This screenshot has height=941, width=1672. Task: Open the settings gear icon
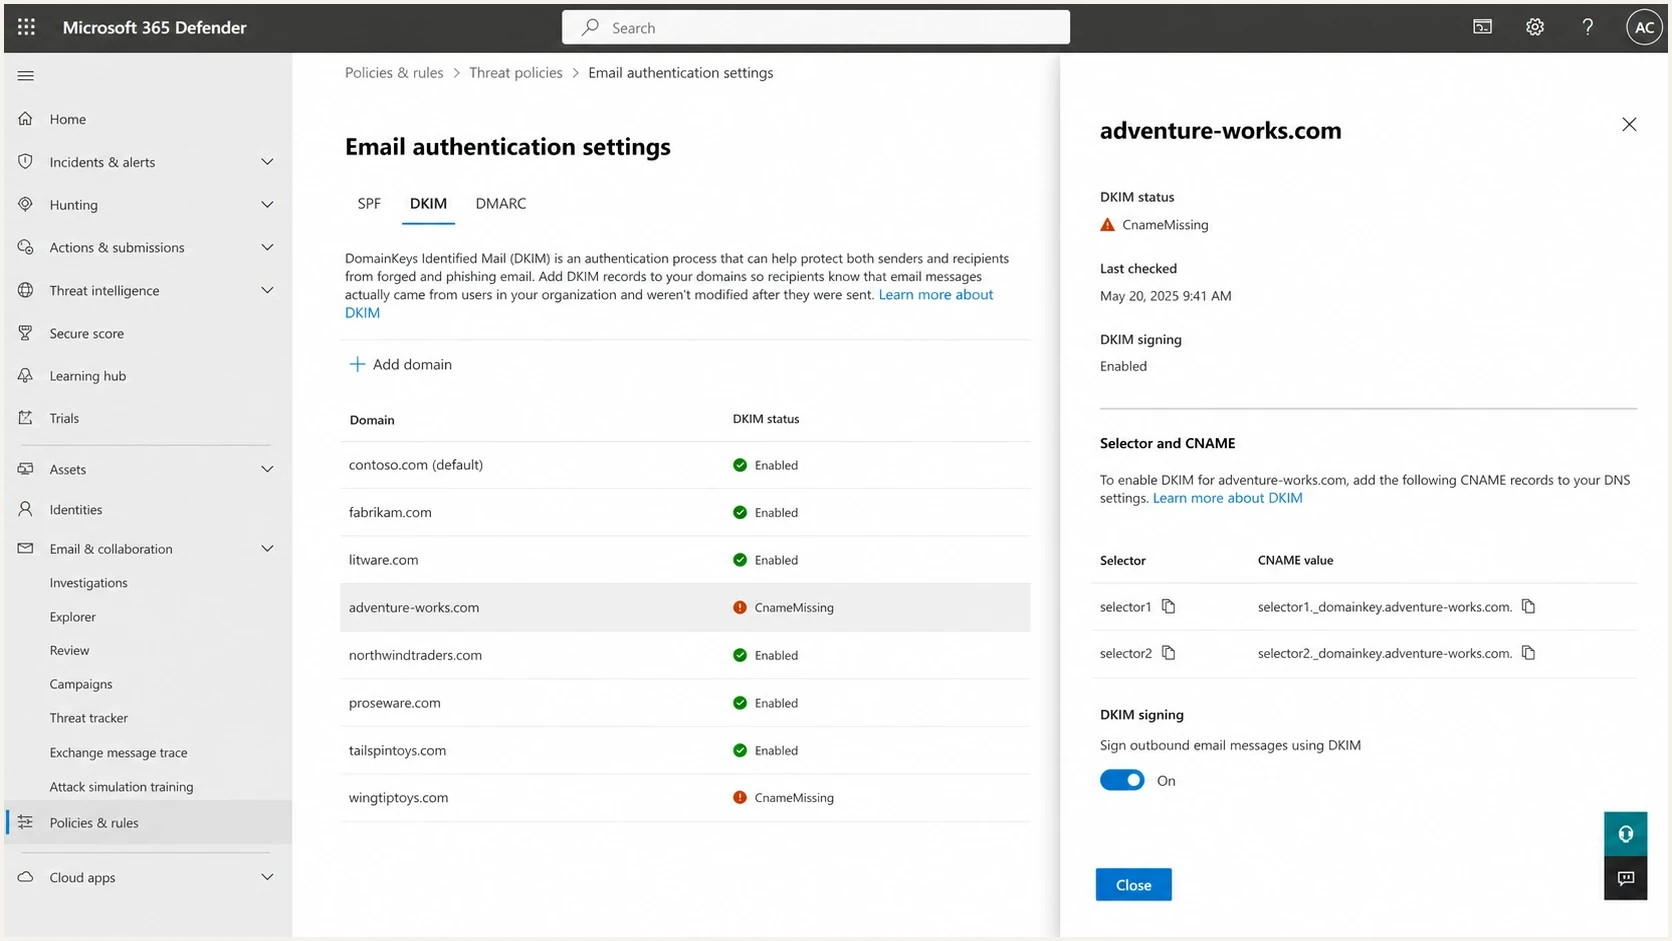tap(1535, 27)
